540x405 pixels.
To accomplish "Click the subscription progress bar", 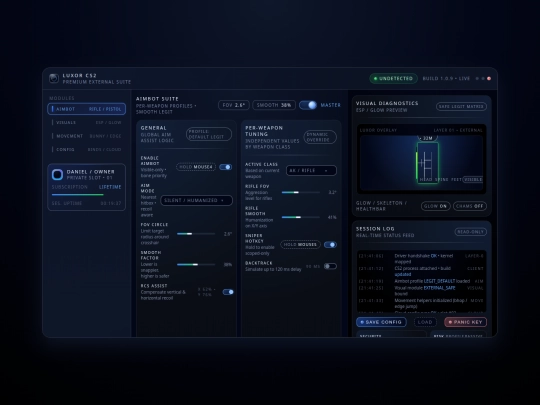I will coord(86,195).
